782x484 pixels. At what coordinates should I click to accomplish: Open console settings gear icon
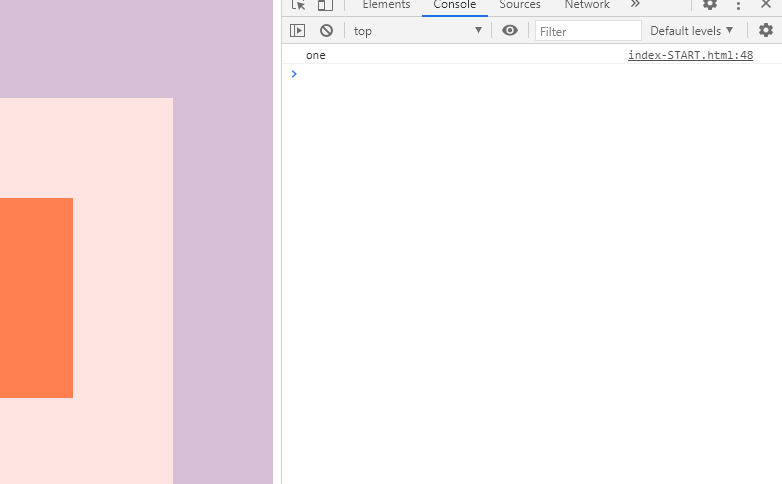click(766, 30)
